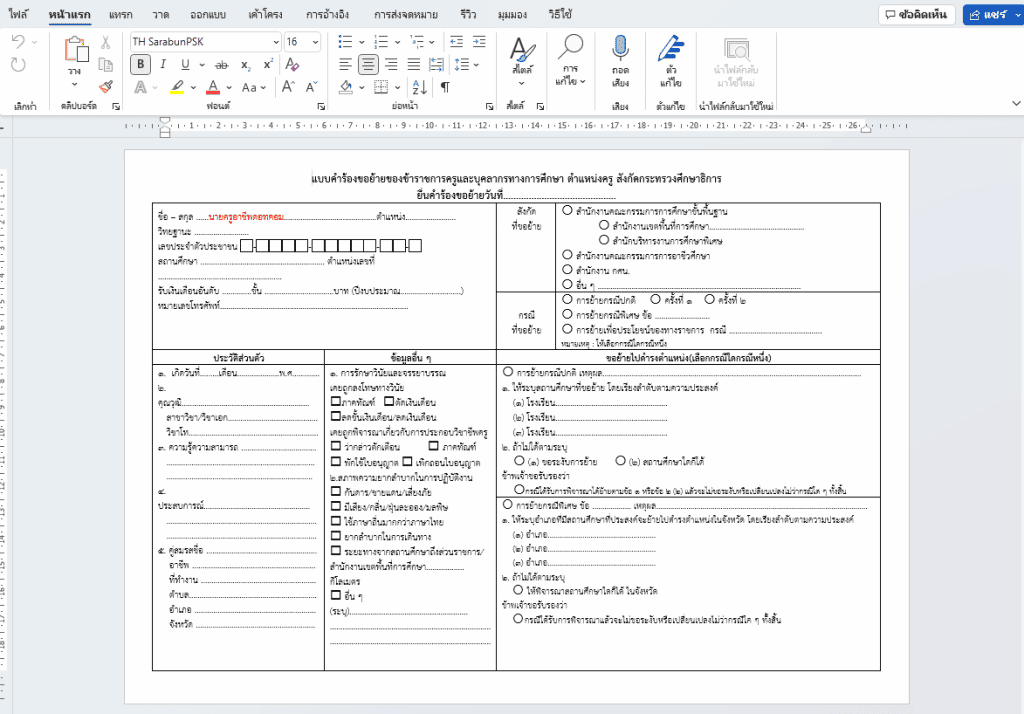Open the line spacing dropdown arrow

476,65
